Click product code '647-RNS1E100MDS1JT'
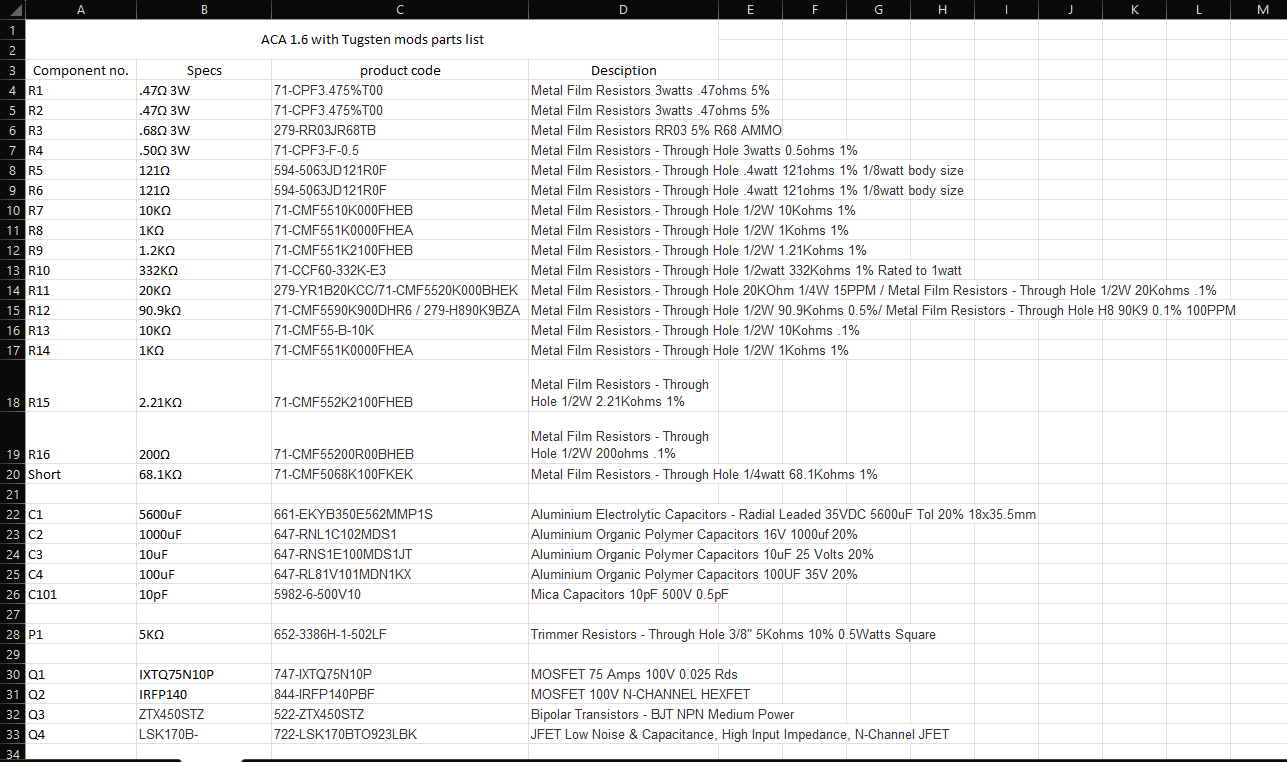 [x=400, y=554]
